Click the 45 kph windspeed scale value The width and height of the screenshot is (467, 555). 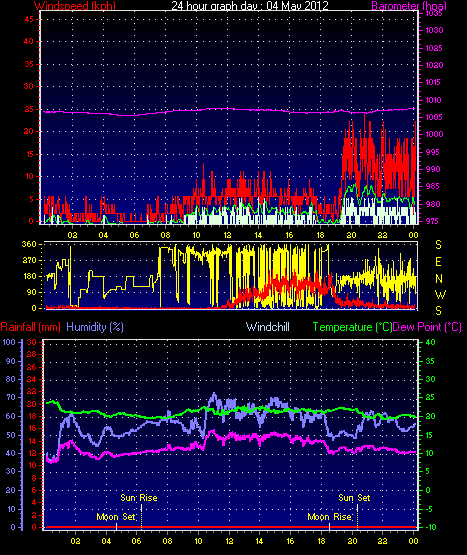coord(29,19)
